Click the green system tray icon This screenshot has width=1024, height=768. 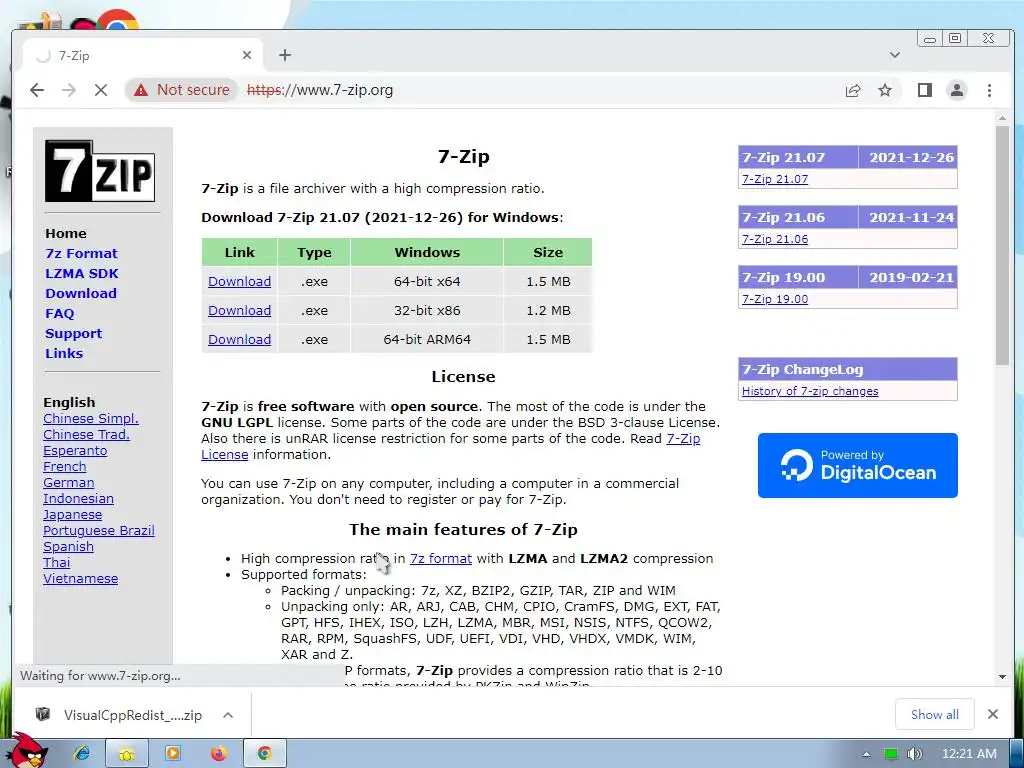point(891,754)
